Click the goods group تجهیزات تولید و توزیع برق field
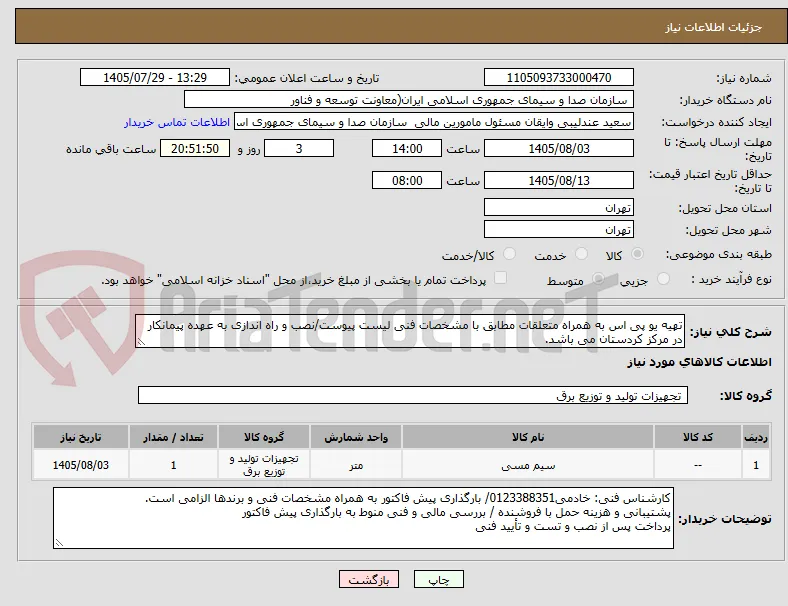 [413, 395]
